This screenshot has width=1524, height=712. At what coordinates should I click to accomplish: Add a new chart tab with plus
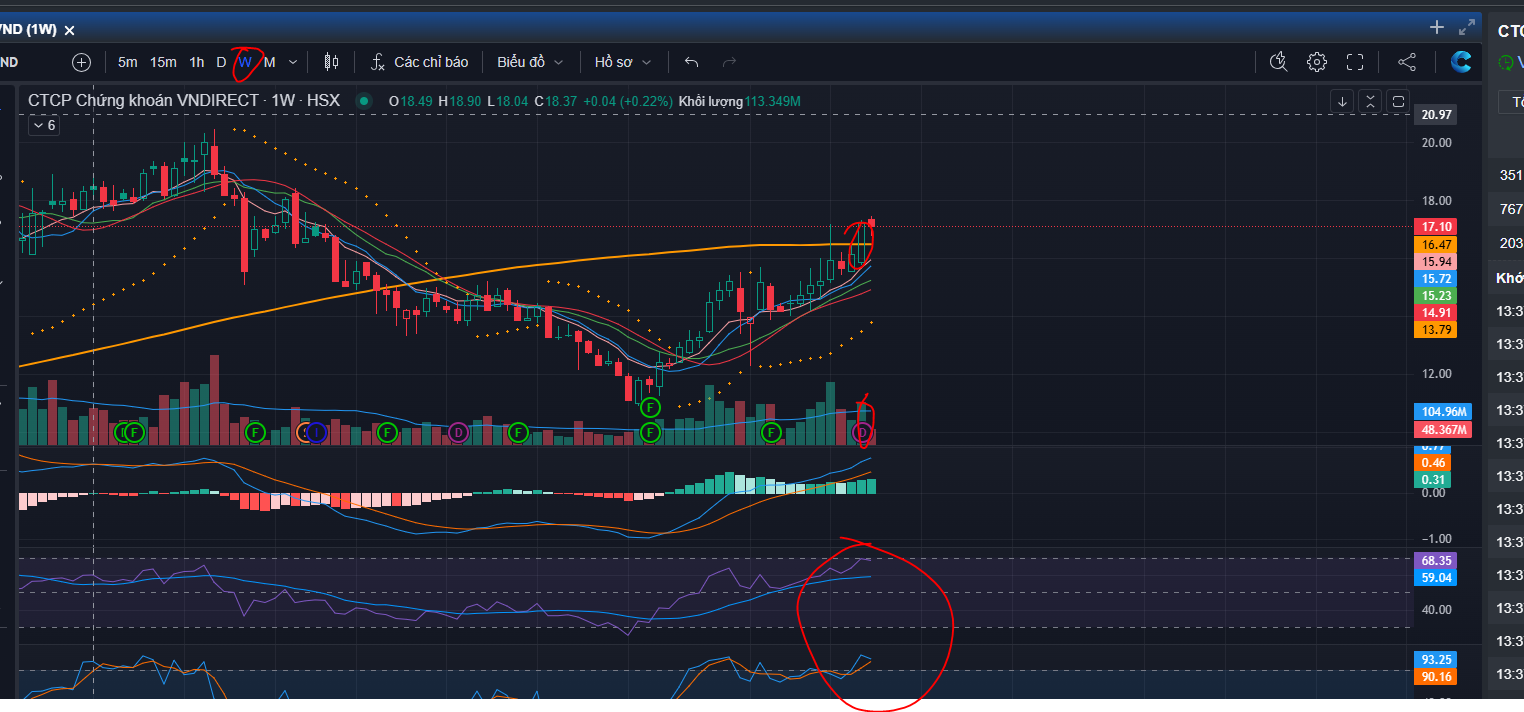(1437, 28)
